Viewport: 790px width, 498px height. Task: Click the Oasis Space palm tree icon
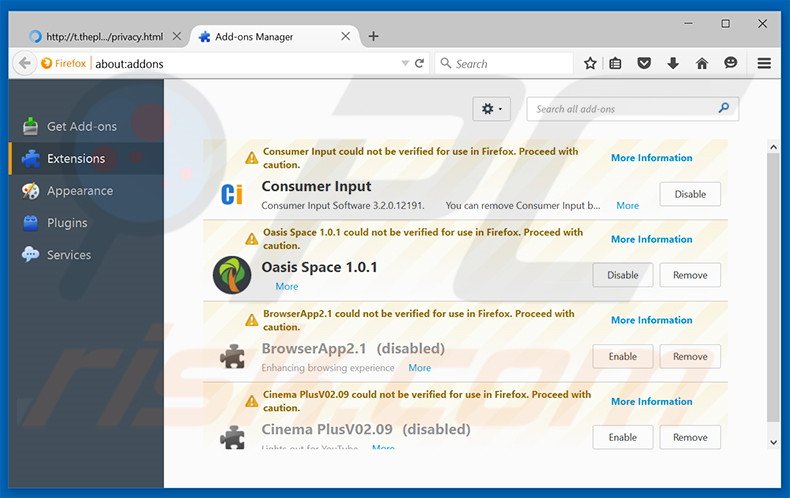pyautogui.click(x=232, y=275)
